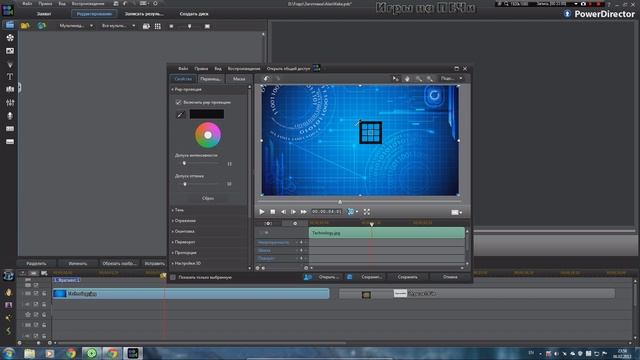Click Допуск интенсивности slider handle

[184, 163]
